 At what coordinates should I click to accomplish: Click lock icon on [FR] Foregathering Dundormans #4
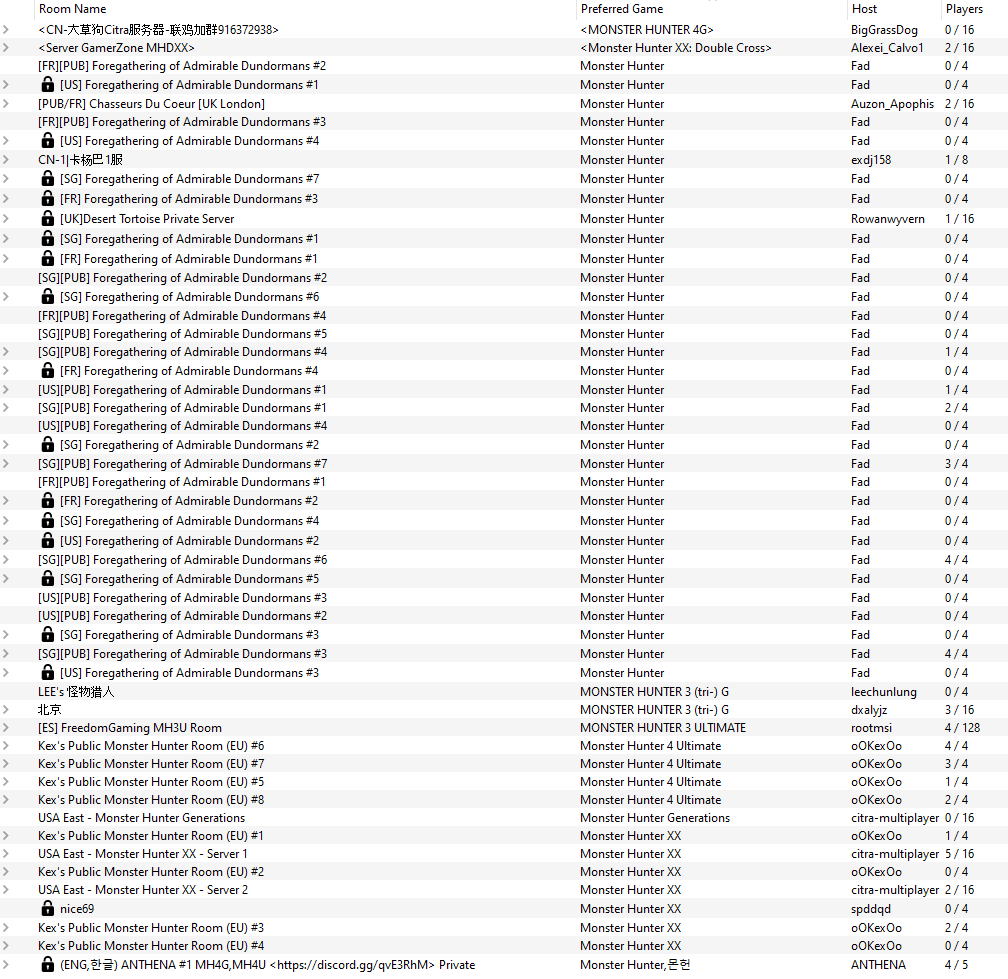click(48, 370)
